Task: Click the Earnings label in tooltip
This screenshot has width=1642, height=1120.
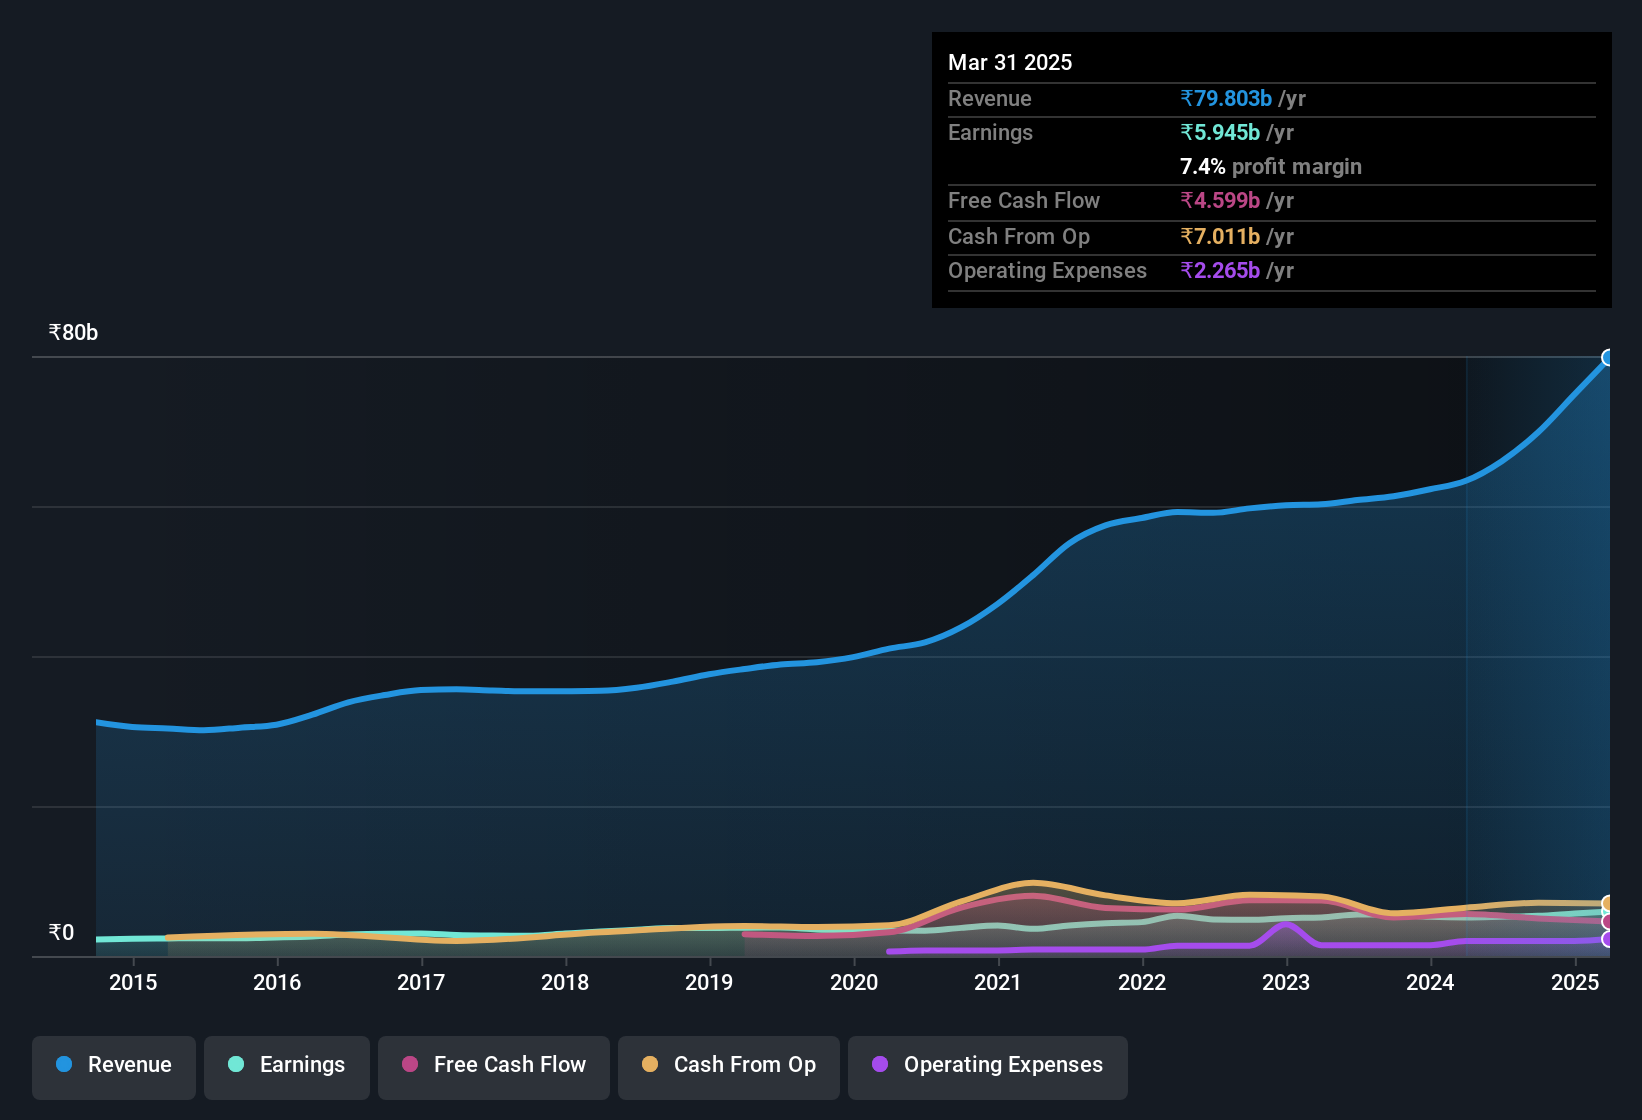Action: click(990, 133)
